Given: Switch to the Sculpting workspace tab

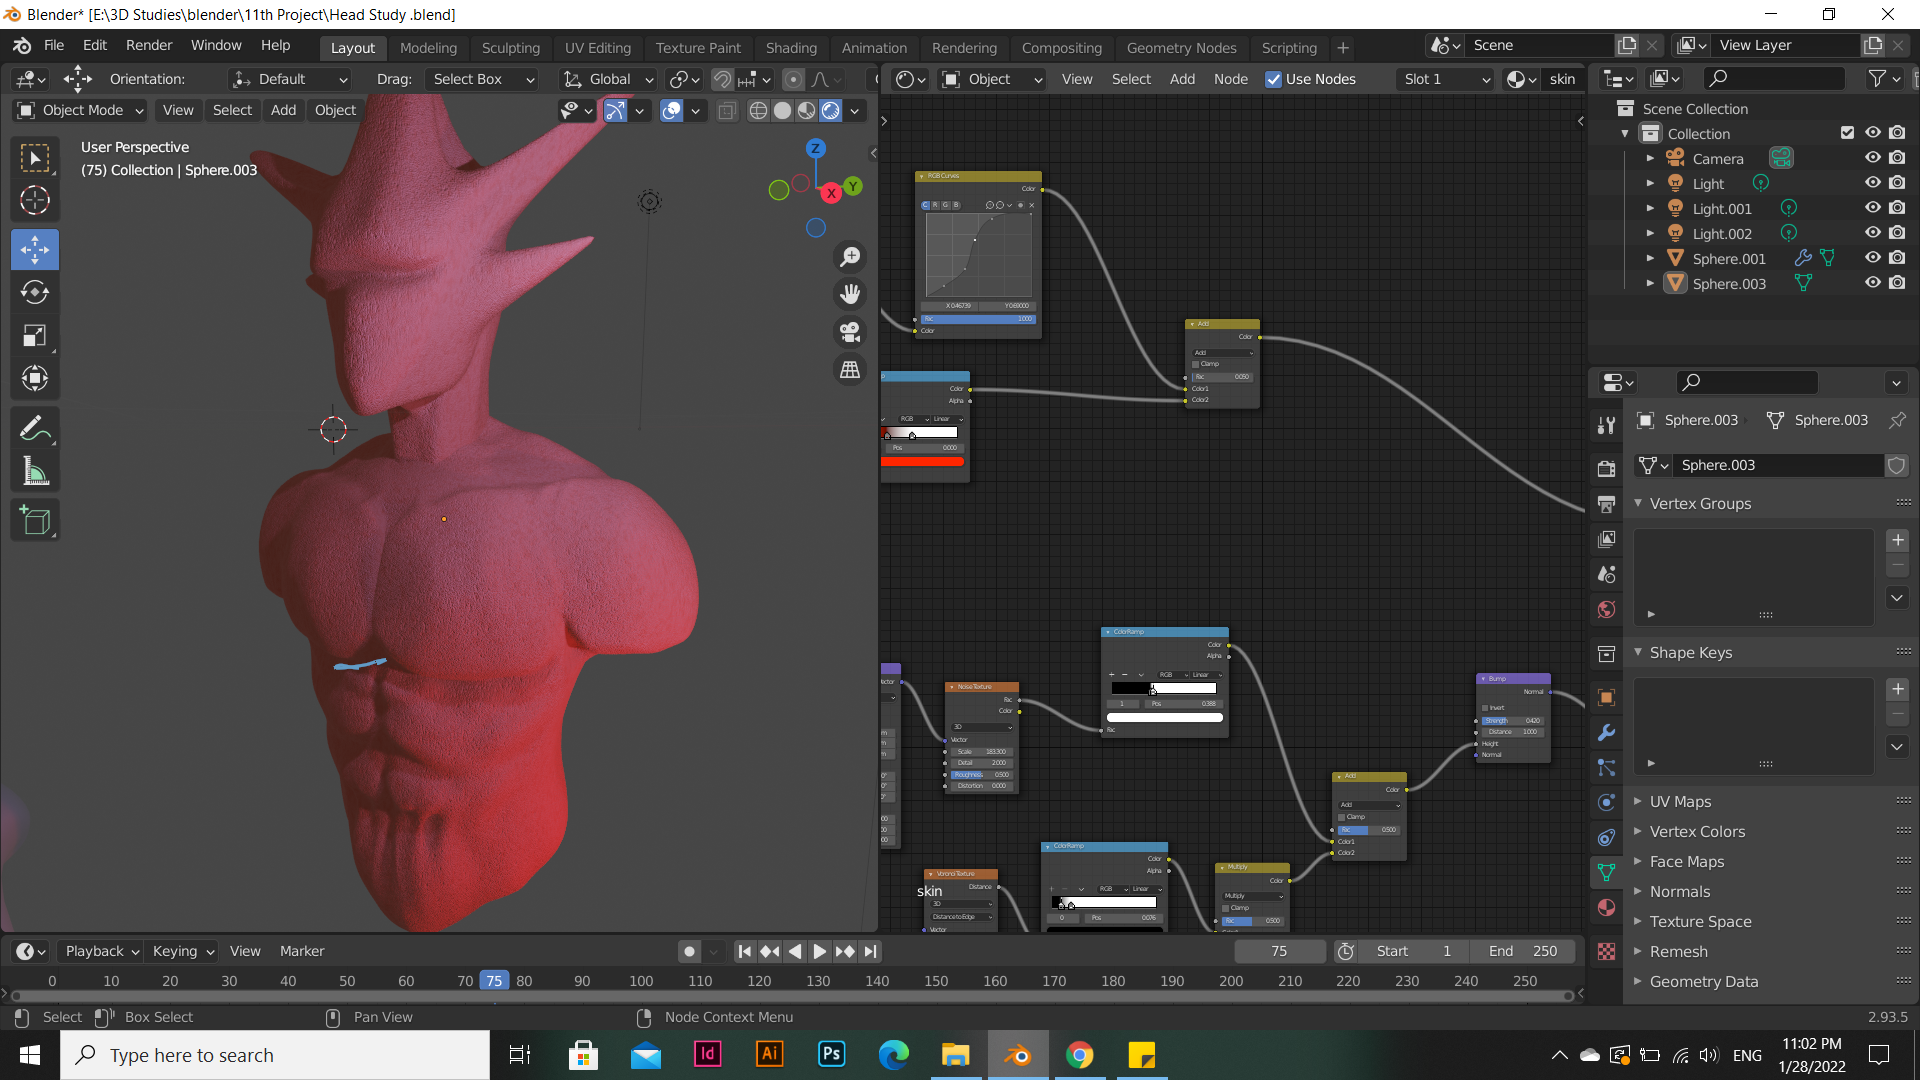Looking at the screenshot, I should tap(510, 47).
